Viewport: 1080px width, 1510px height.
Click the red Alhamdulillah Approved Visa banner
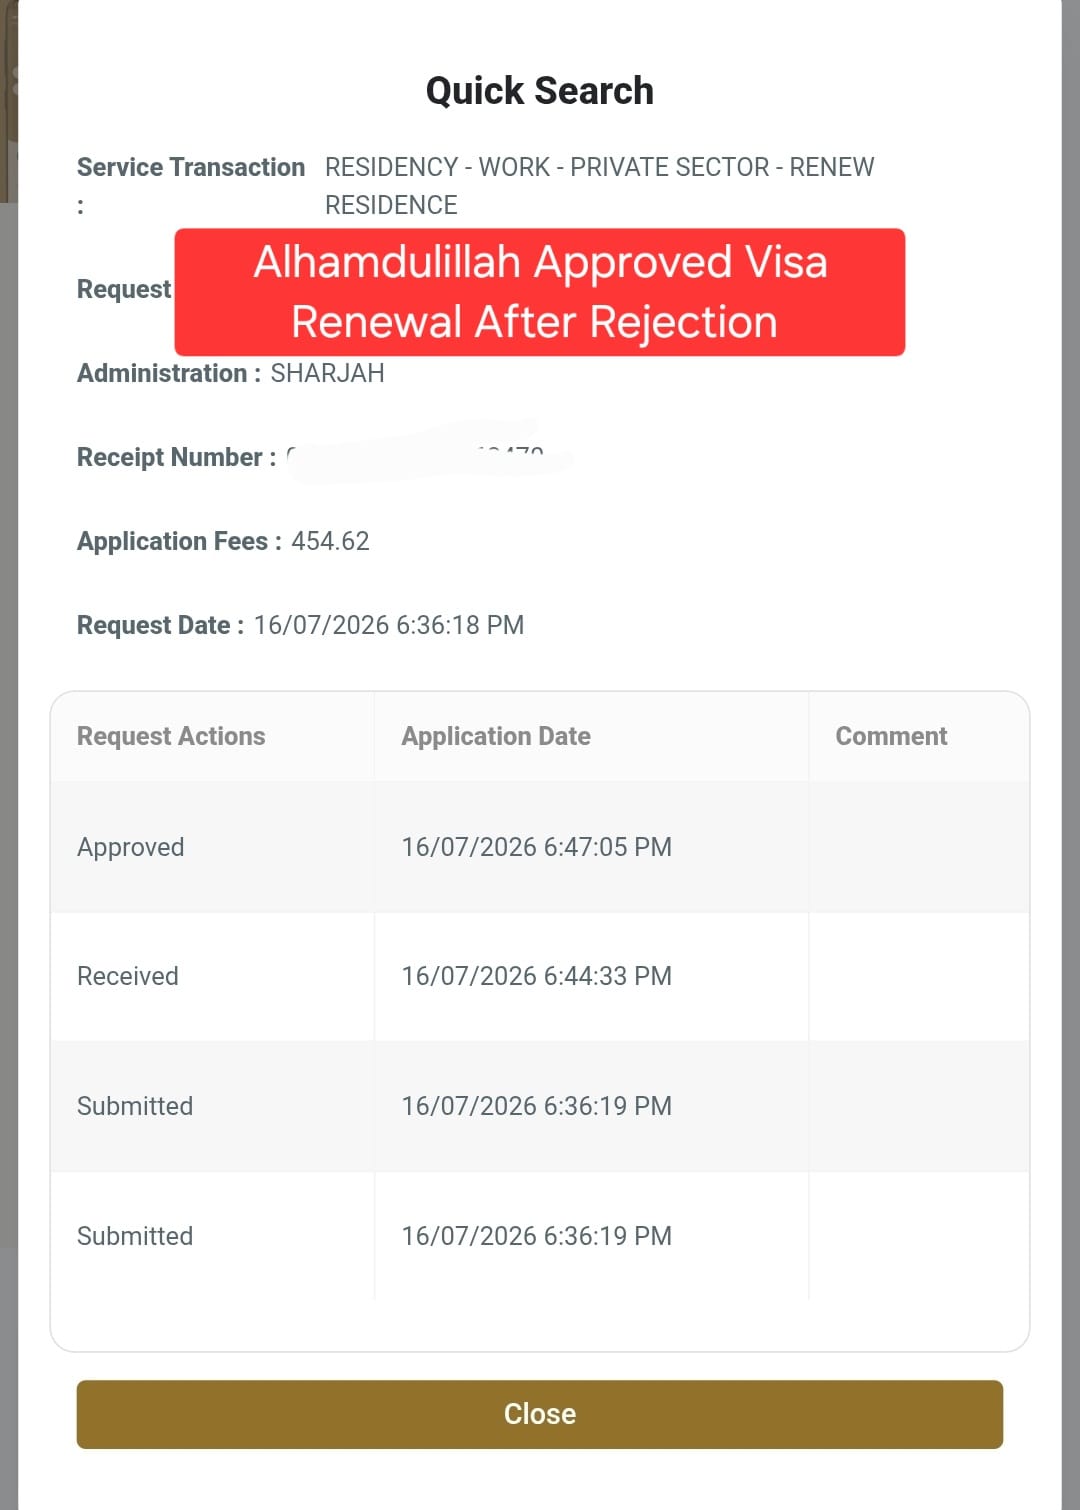(540, 292)
